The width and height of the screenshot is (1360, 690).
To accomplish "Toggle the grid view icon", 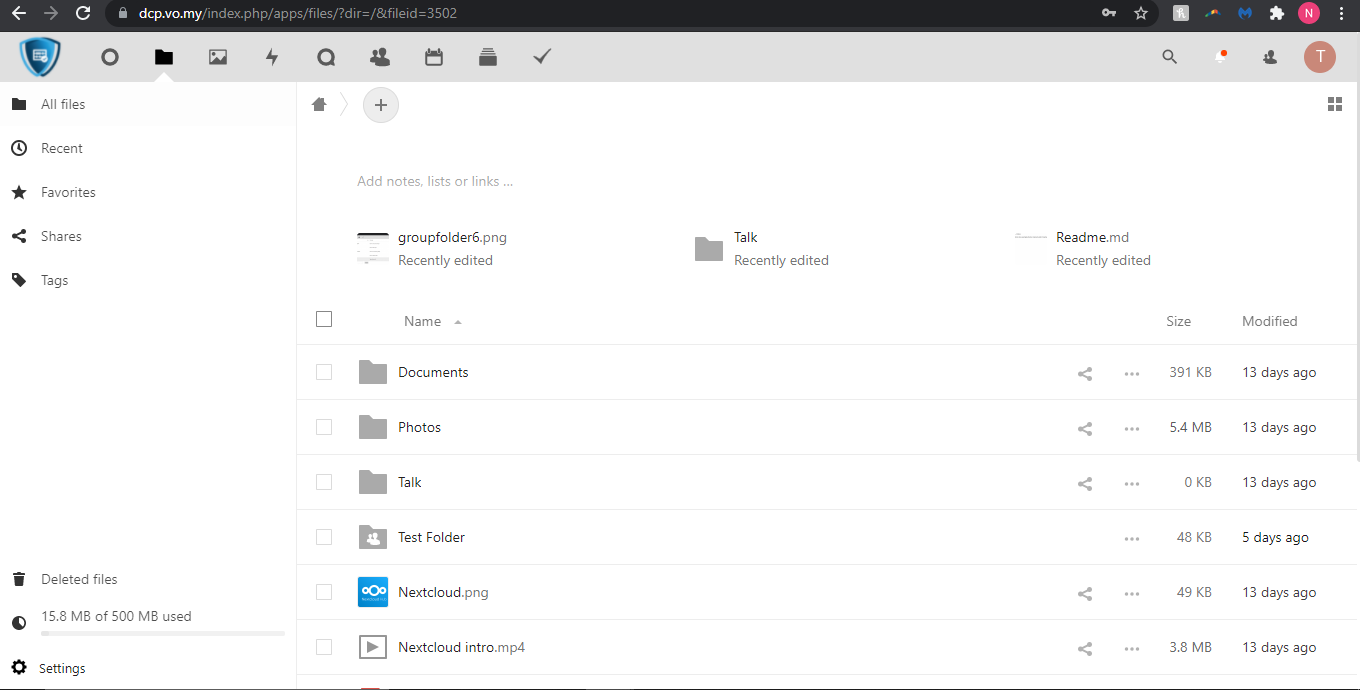I will pyautogui.click(x=1334, y=104).
